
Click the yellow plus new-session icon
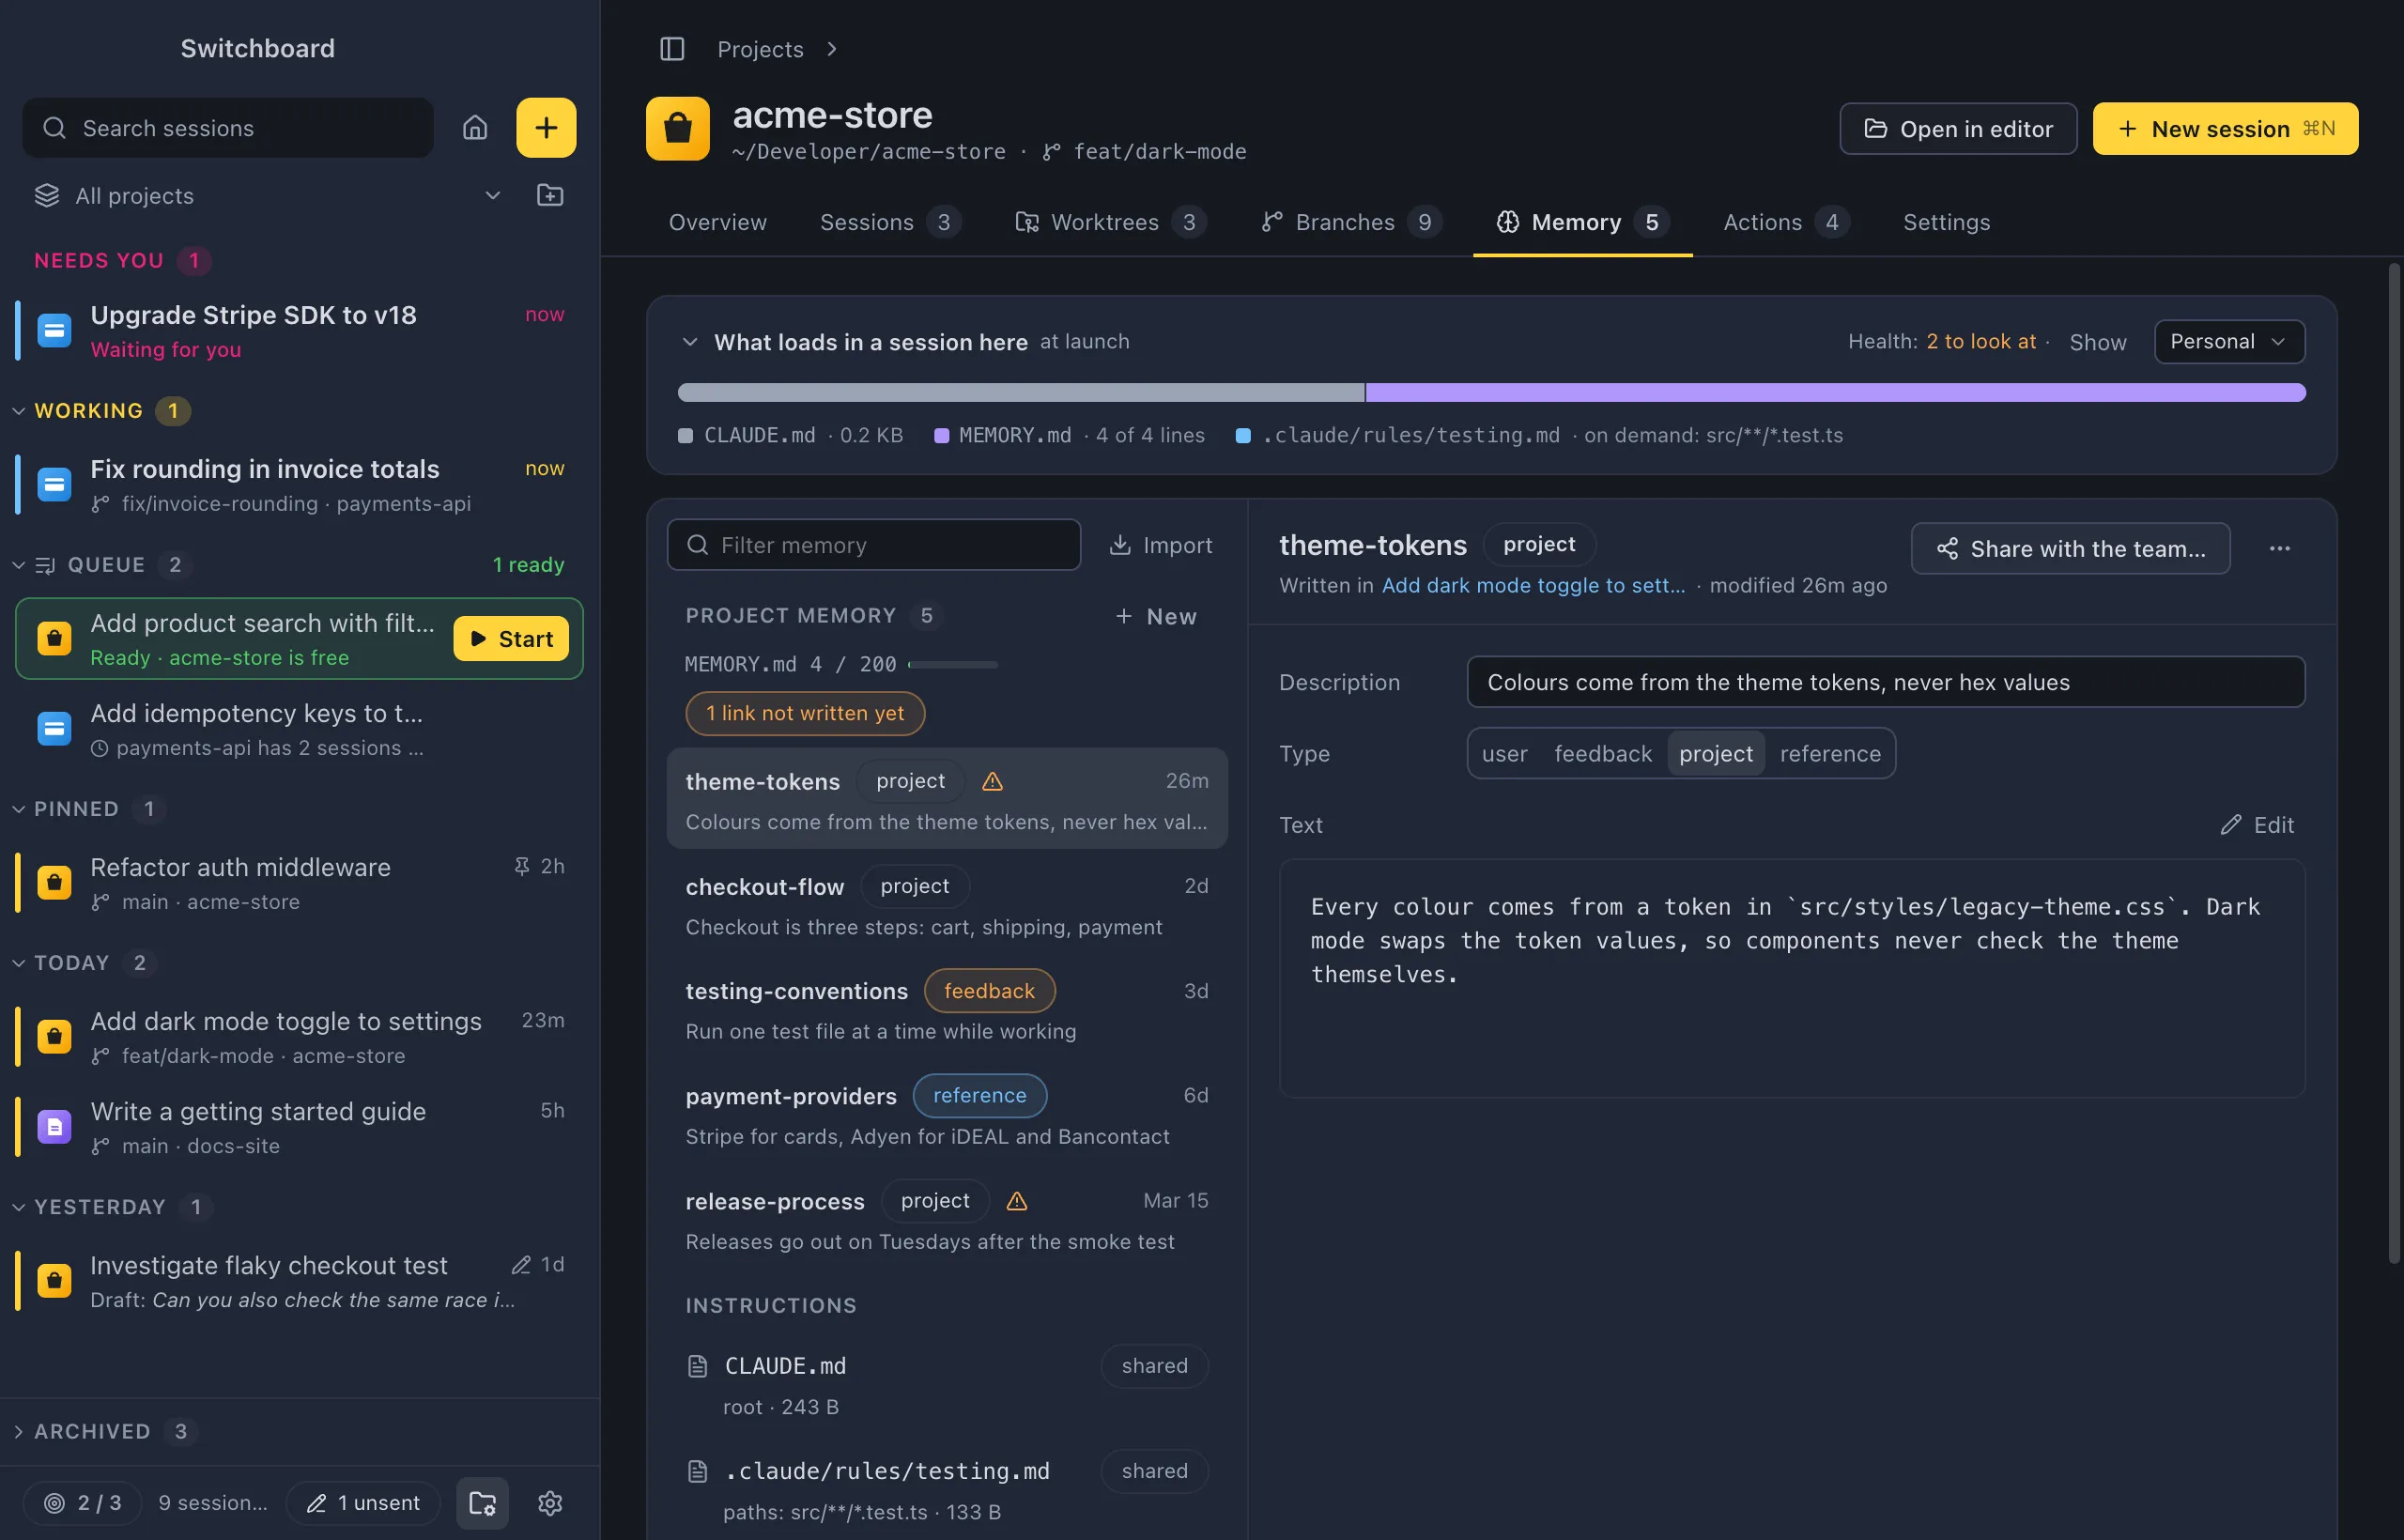coord(546,128)
